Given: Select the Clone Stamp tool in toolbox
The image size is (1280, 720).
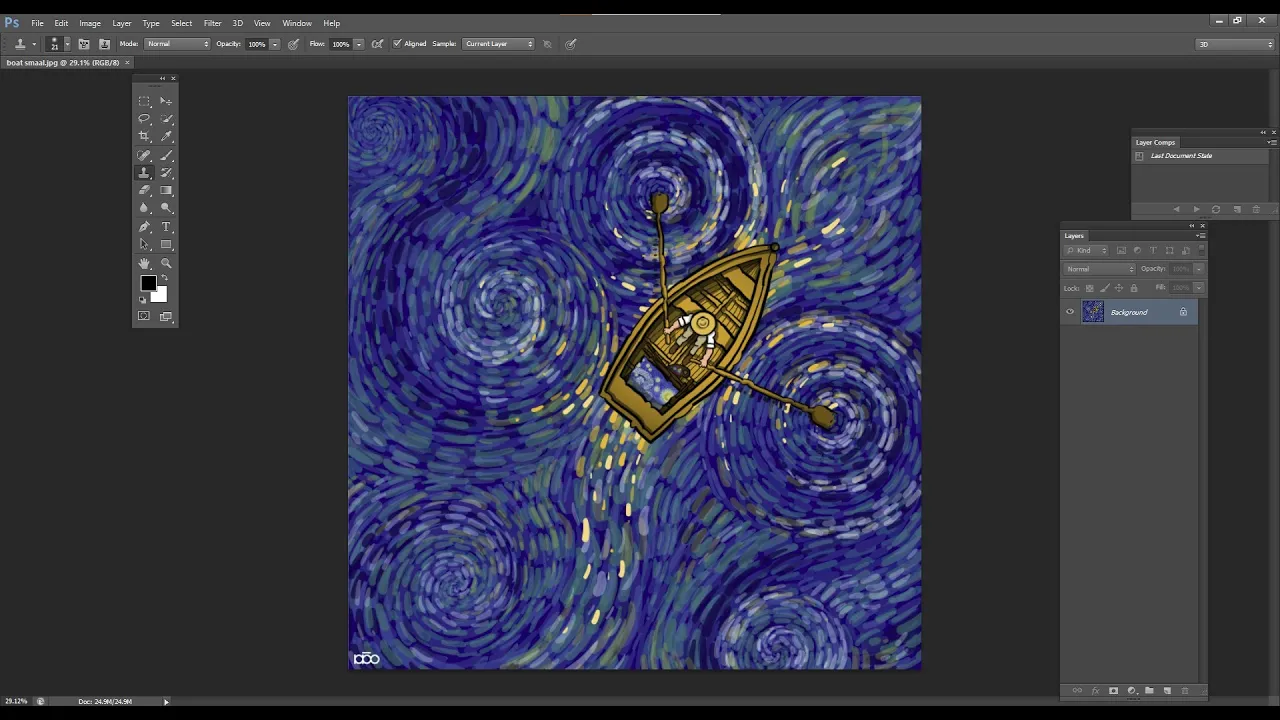Looking at the screenshot, I should click(144, 173).
